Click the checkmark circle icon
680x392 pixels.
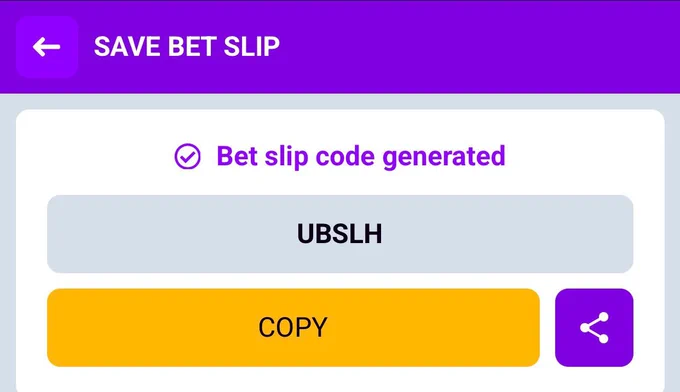pos(187,157)
